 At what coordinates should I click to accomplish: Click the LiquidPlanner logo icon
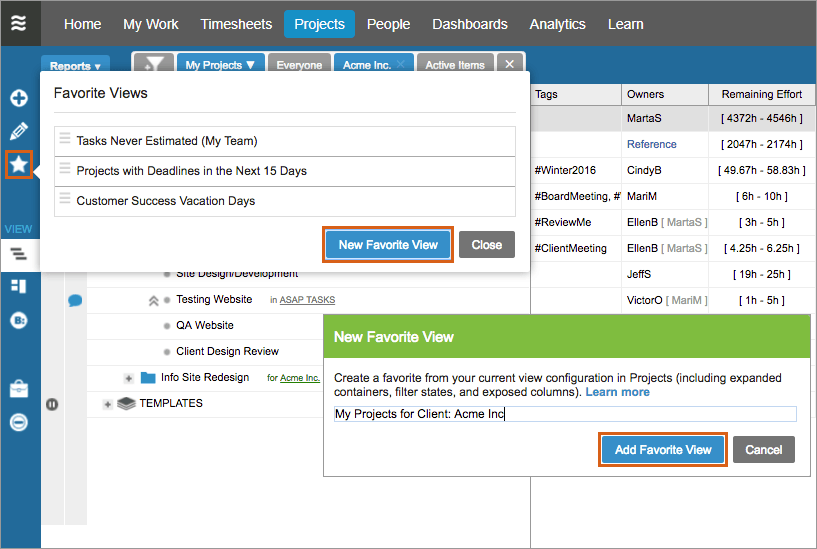pos(19,24)
